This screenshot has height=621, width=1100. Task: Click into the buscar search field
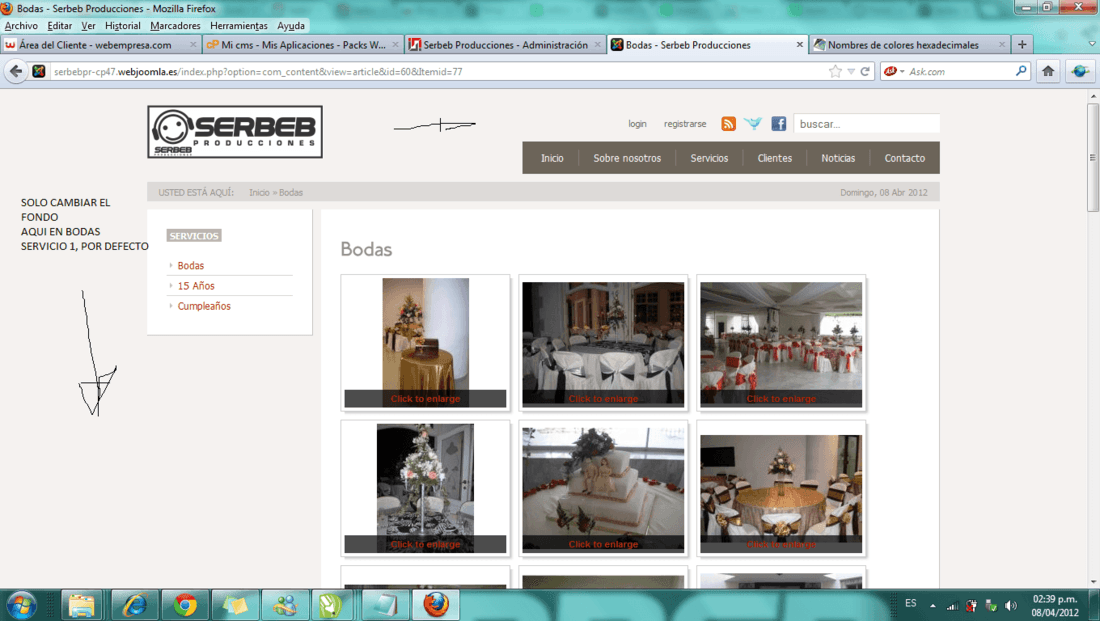(x=866, y=123)
